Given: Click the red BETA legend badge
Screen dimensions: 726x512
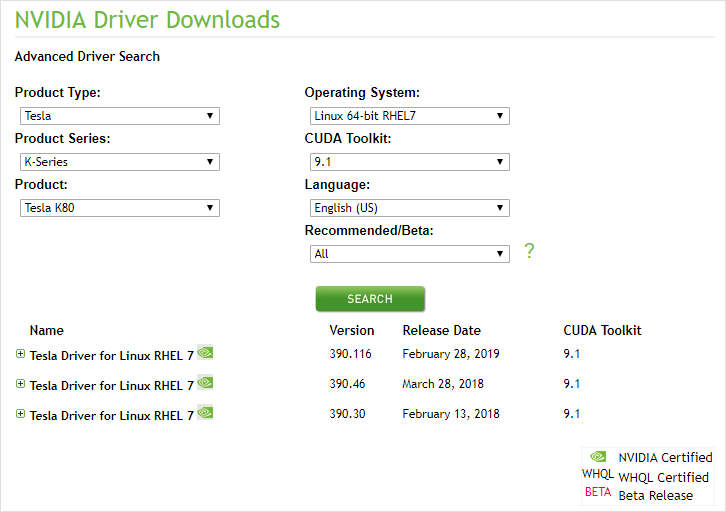Looking at the screenshot, I should pos(598,492).
